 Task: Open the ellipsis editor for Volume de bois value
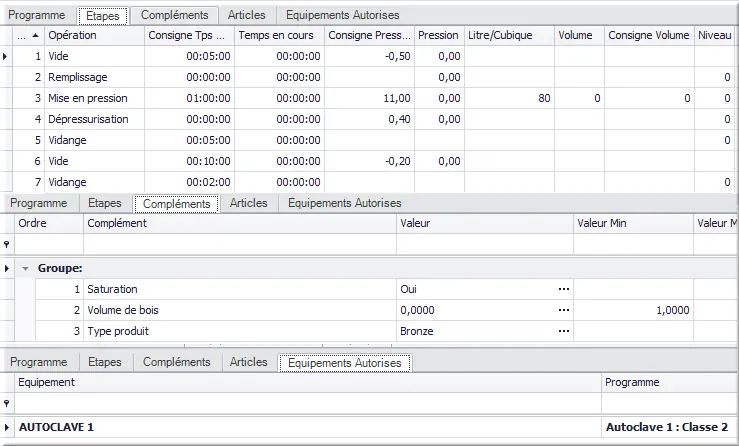(x=564, y=310)
